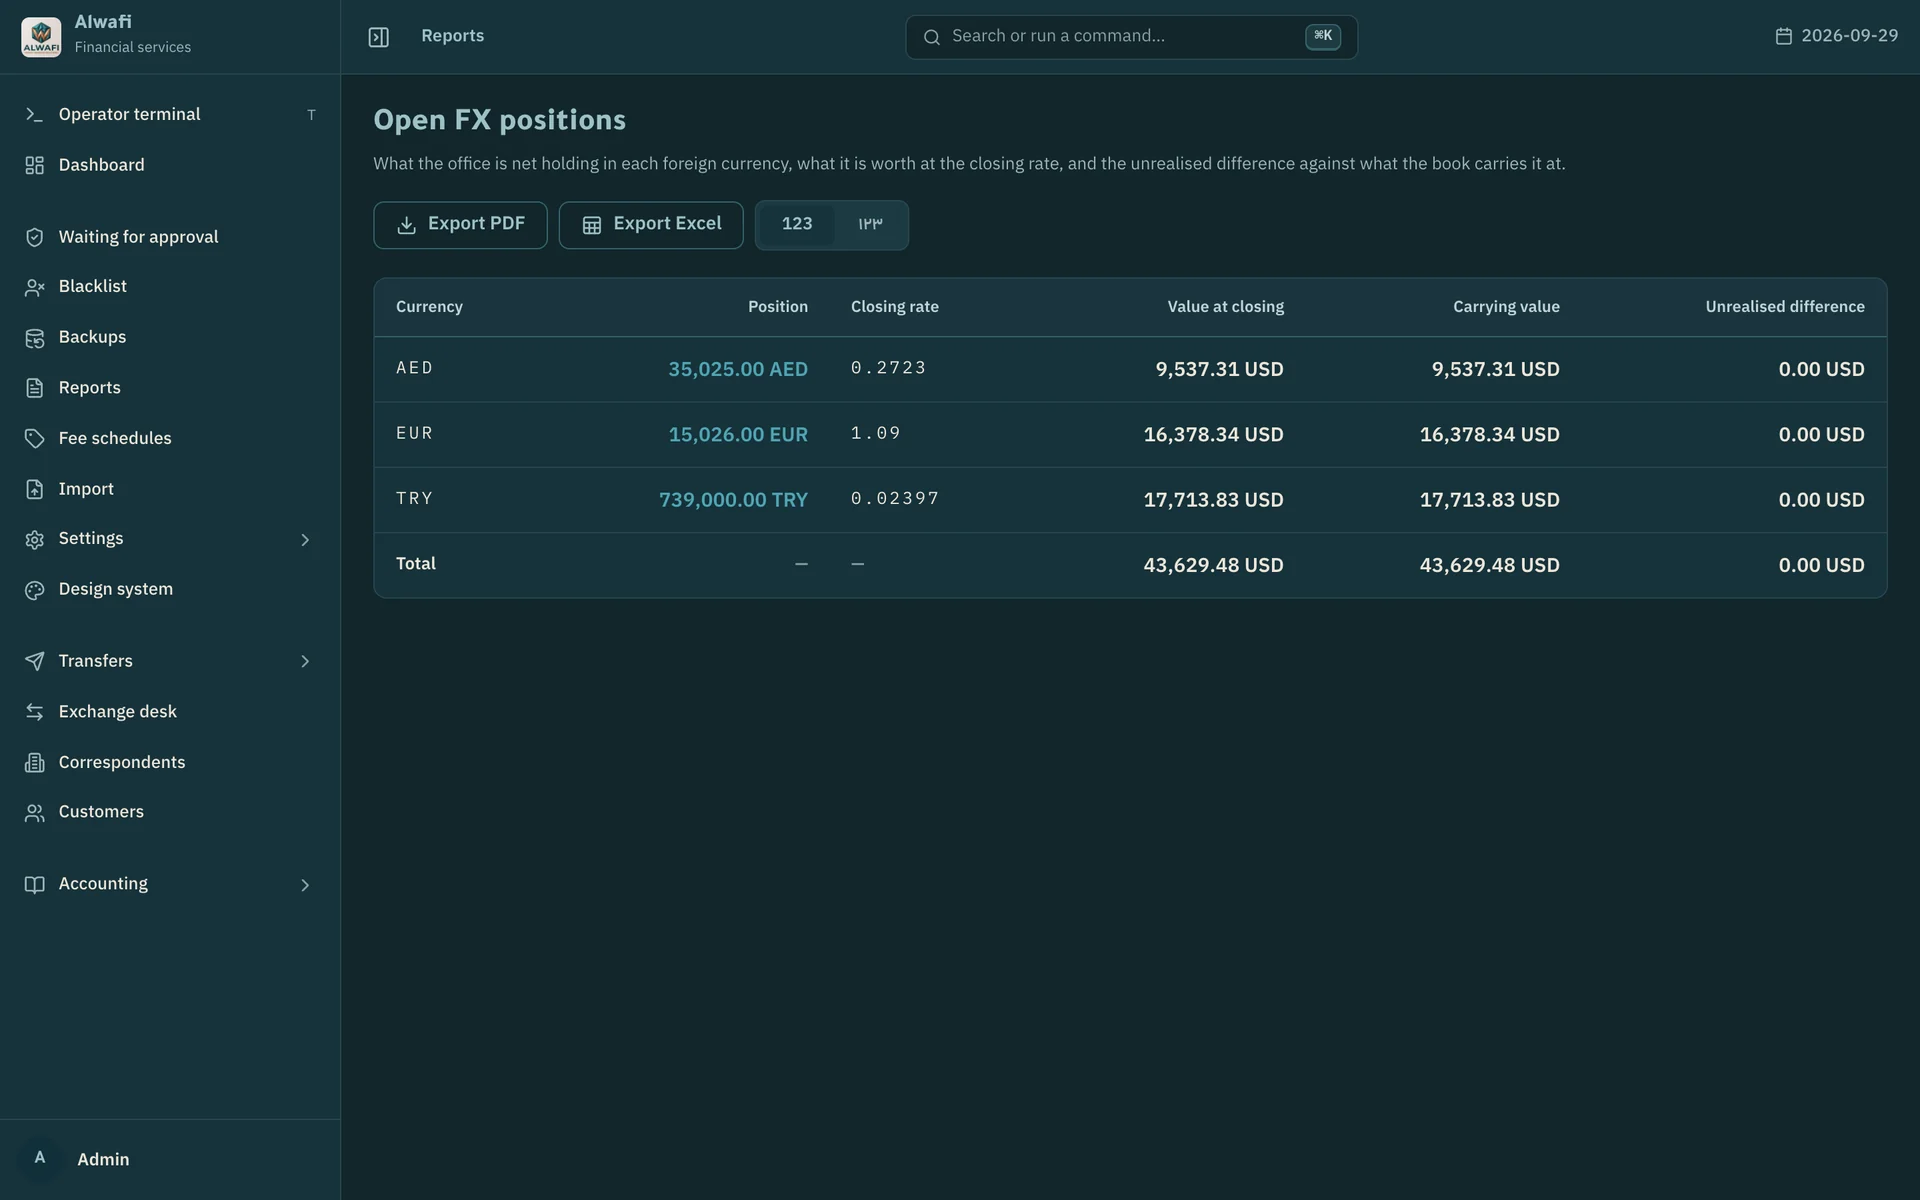The image size is (1920, 1200).
Task: Click the download icon in Export PDF
Action: pyautogui.click(x=406, y=225)
